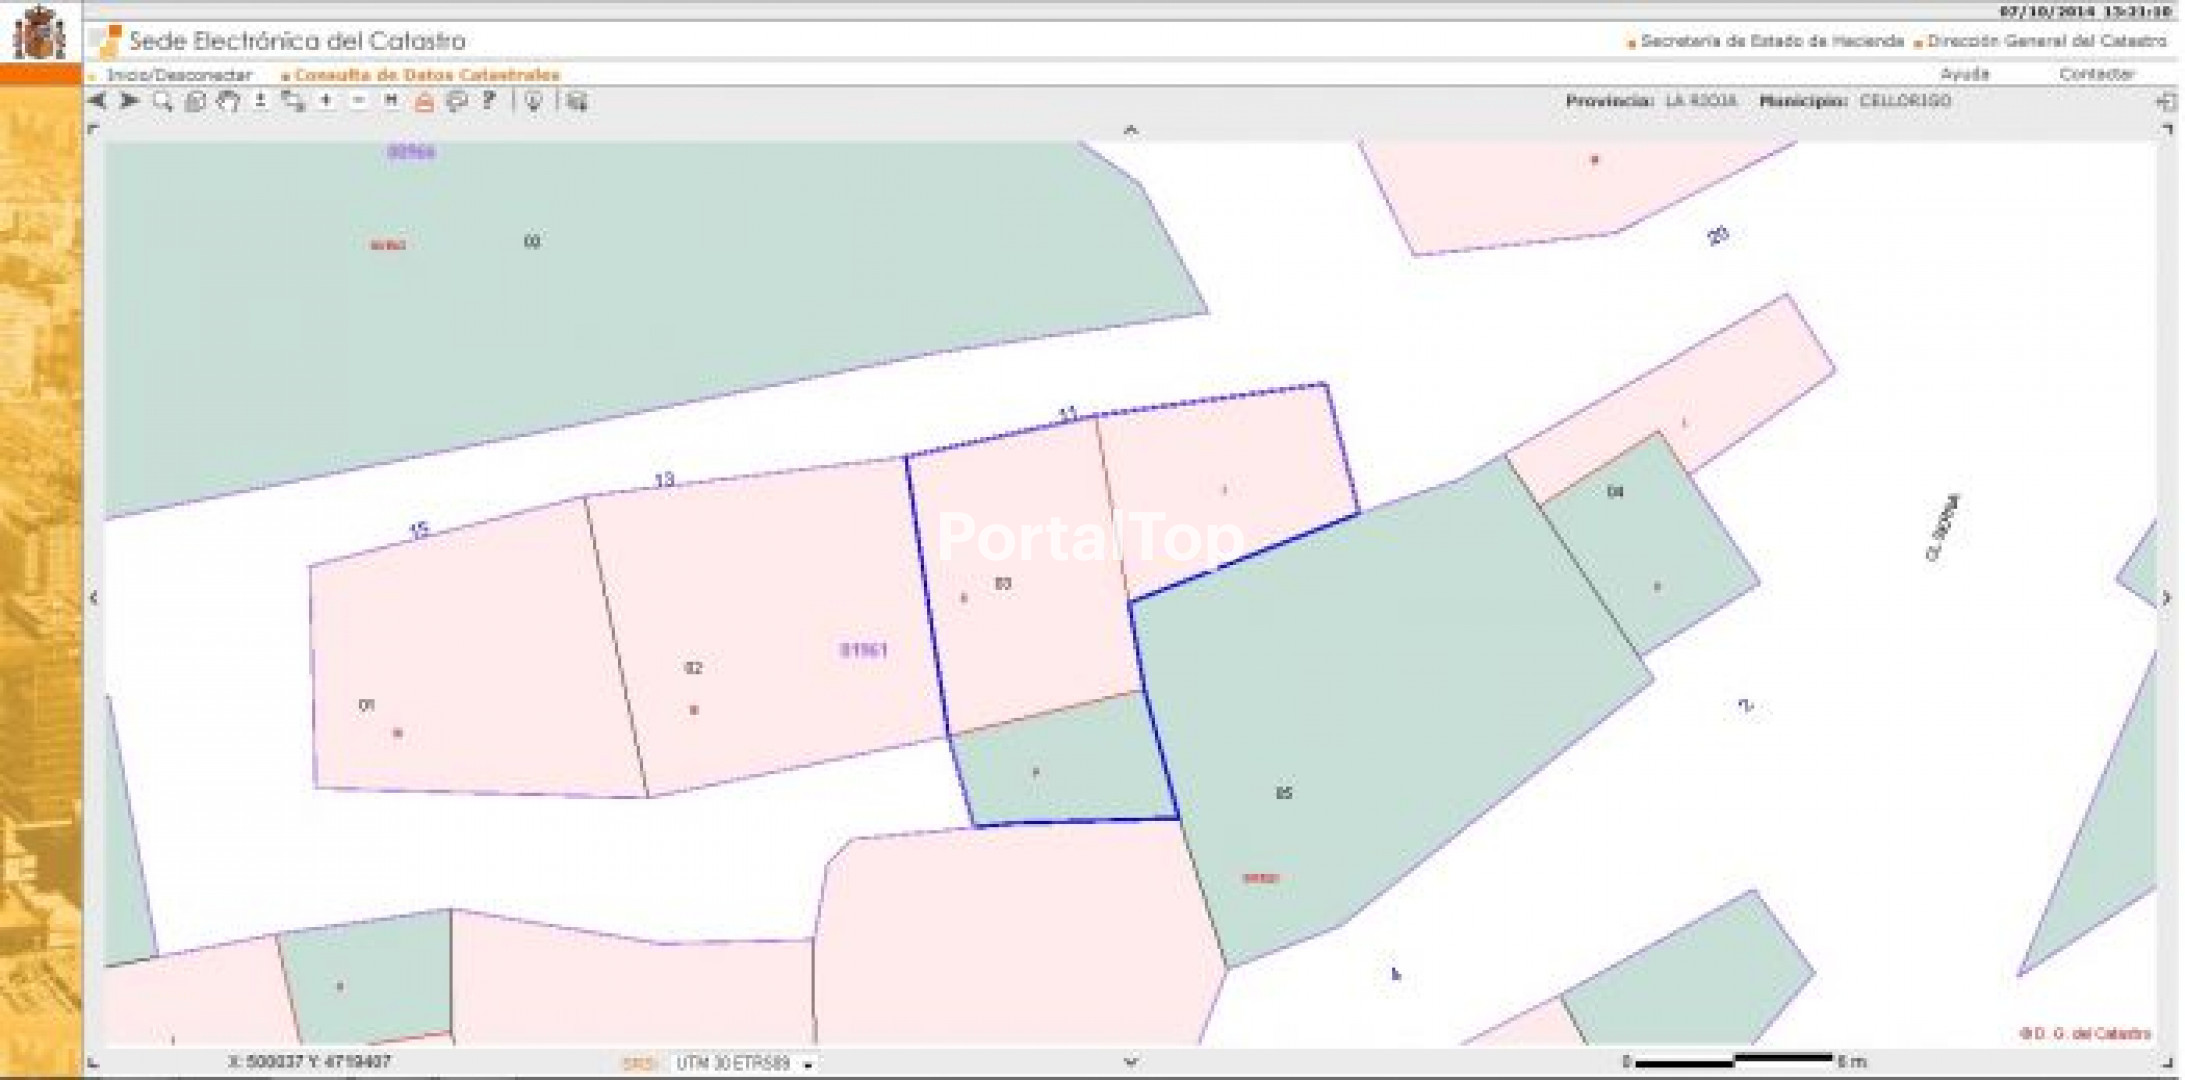Viewport: 2185px width, 1080px height.
Task: Open Consulta de Datos Catastrales menu
Action: pyautogui.click(x=427, y=75)
